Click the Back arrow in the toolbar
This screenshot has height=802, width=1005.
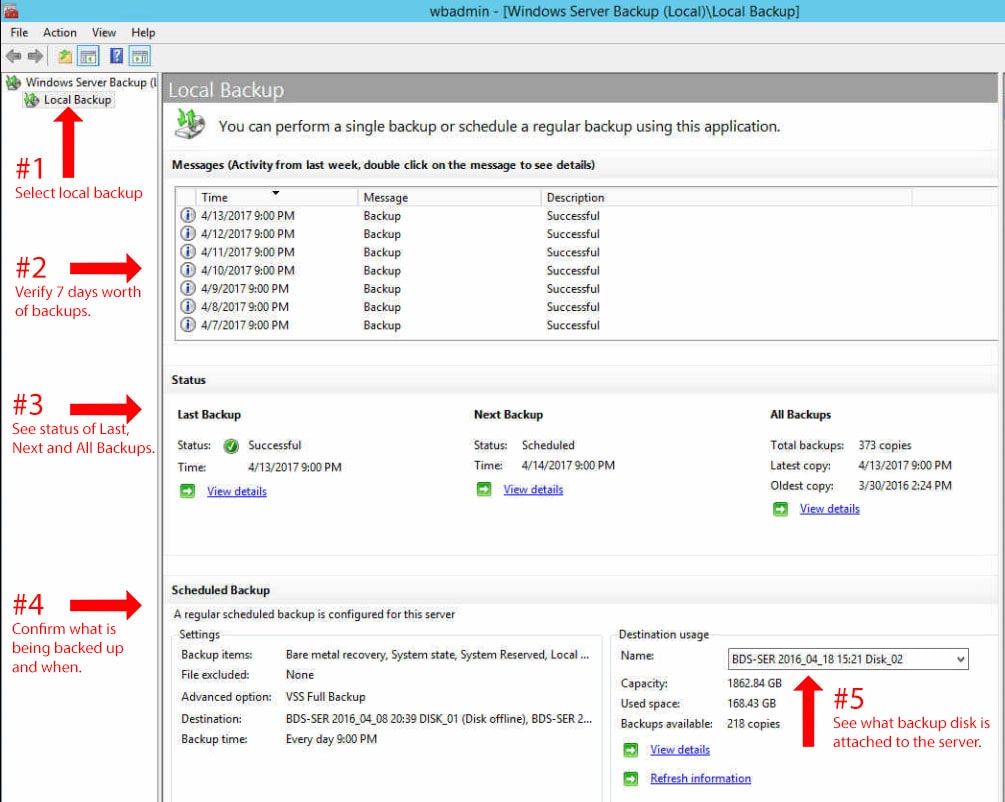pyautogui.click(x=13, y=56)
